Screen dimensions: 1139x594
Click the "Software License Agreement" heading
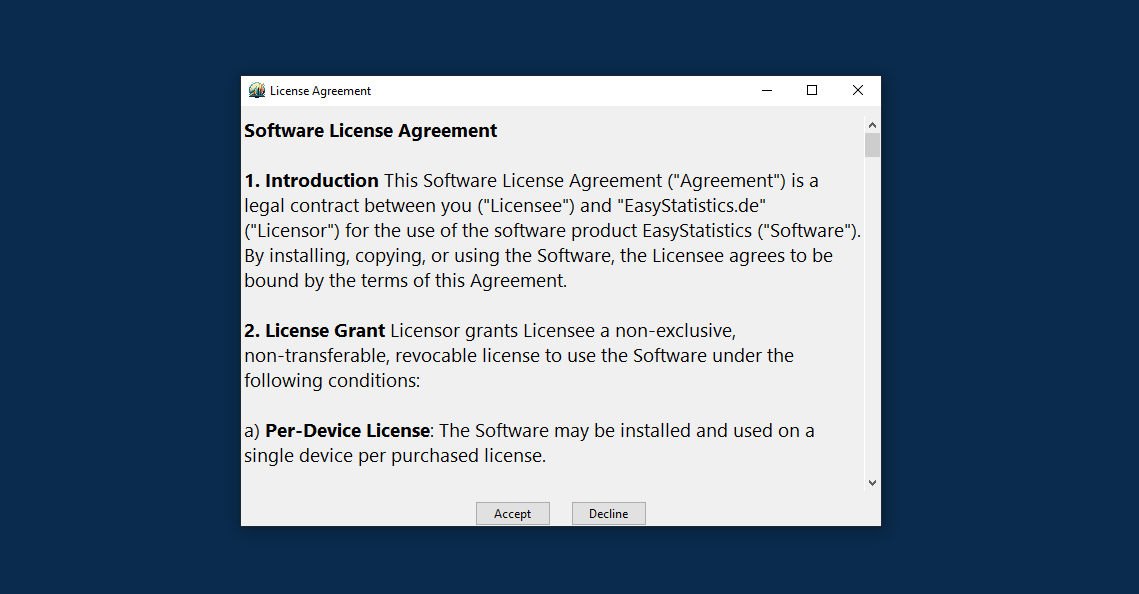click(x=371, y=131)
